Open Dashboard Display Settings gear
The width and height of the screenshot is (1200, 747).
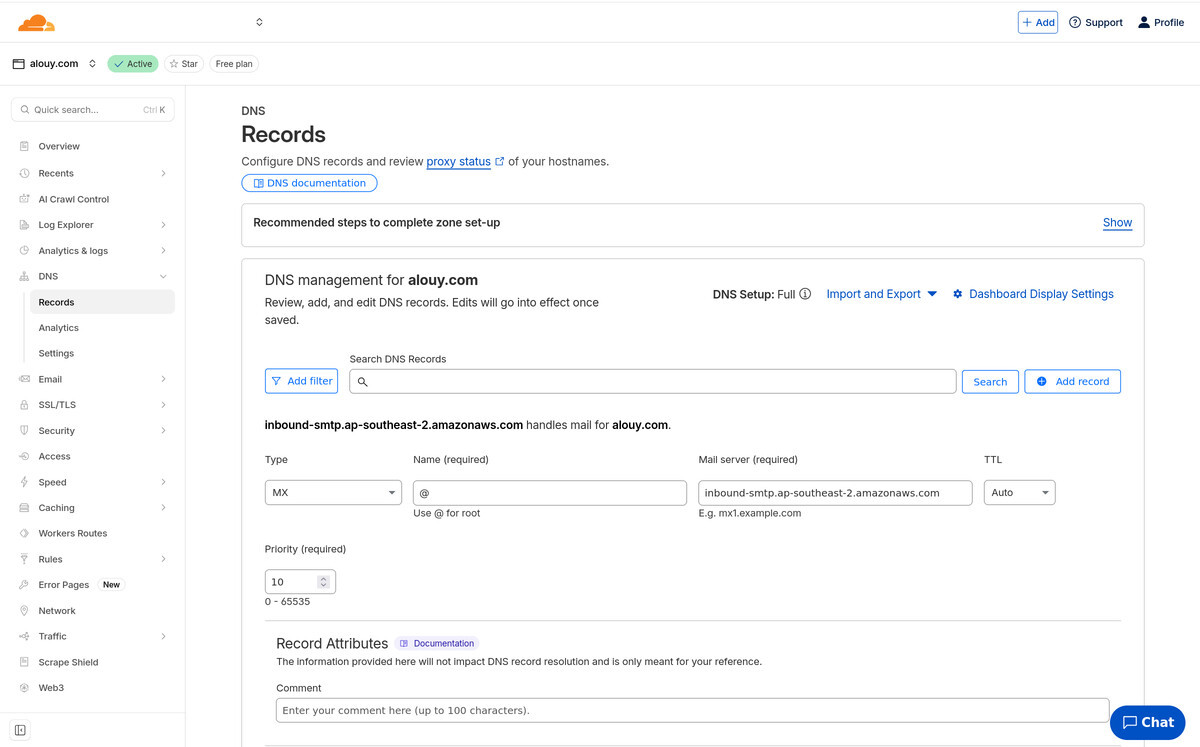[958, 294]
